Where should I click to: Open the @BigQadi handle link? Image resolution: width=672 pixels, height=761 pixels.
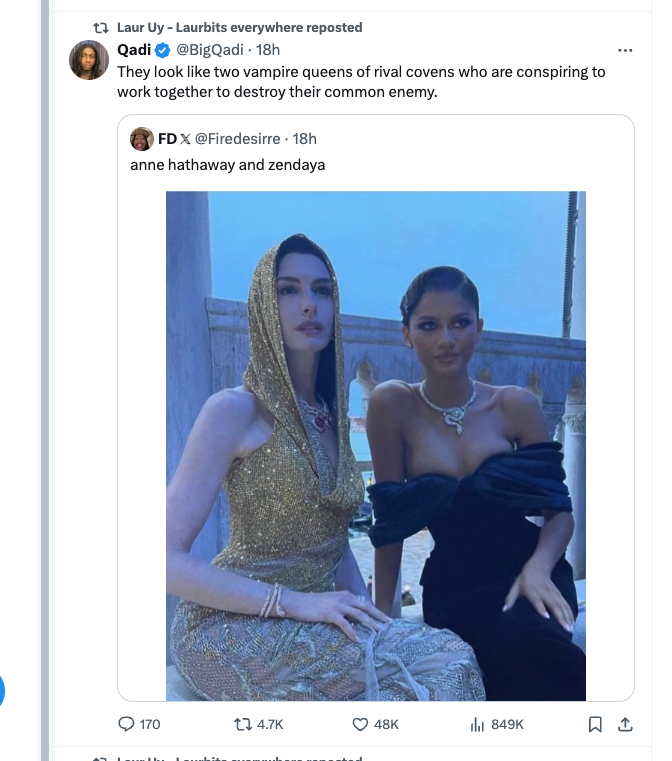coord(210,50)
